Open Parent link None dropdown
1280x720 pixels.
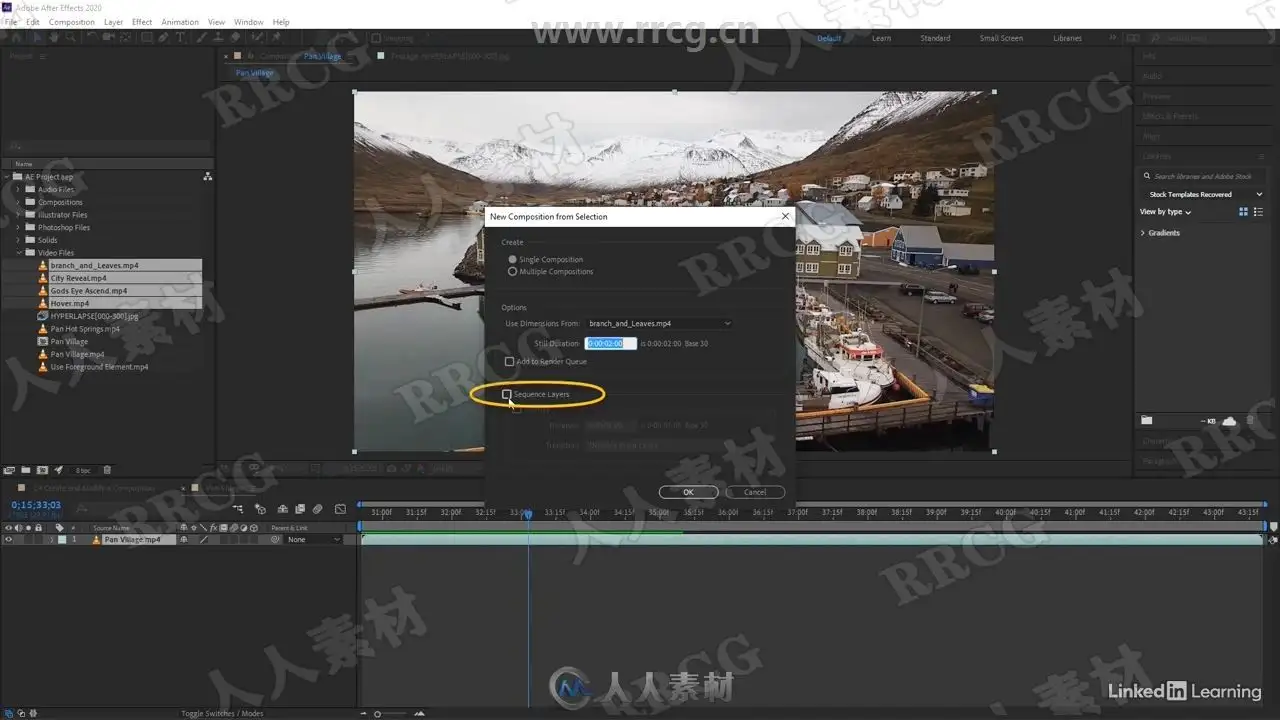pos(314,539)
